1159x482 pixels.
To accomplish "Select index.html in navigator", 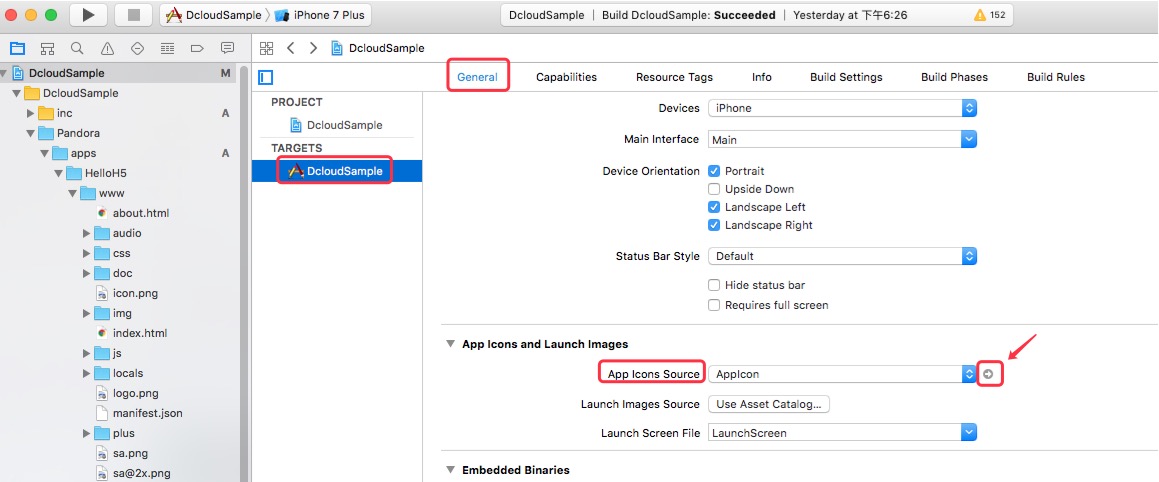I will click(x=140, y=333).
